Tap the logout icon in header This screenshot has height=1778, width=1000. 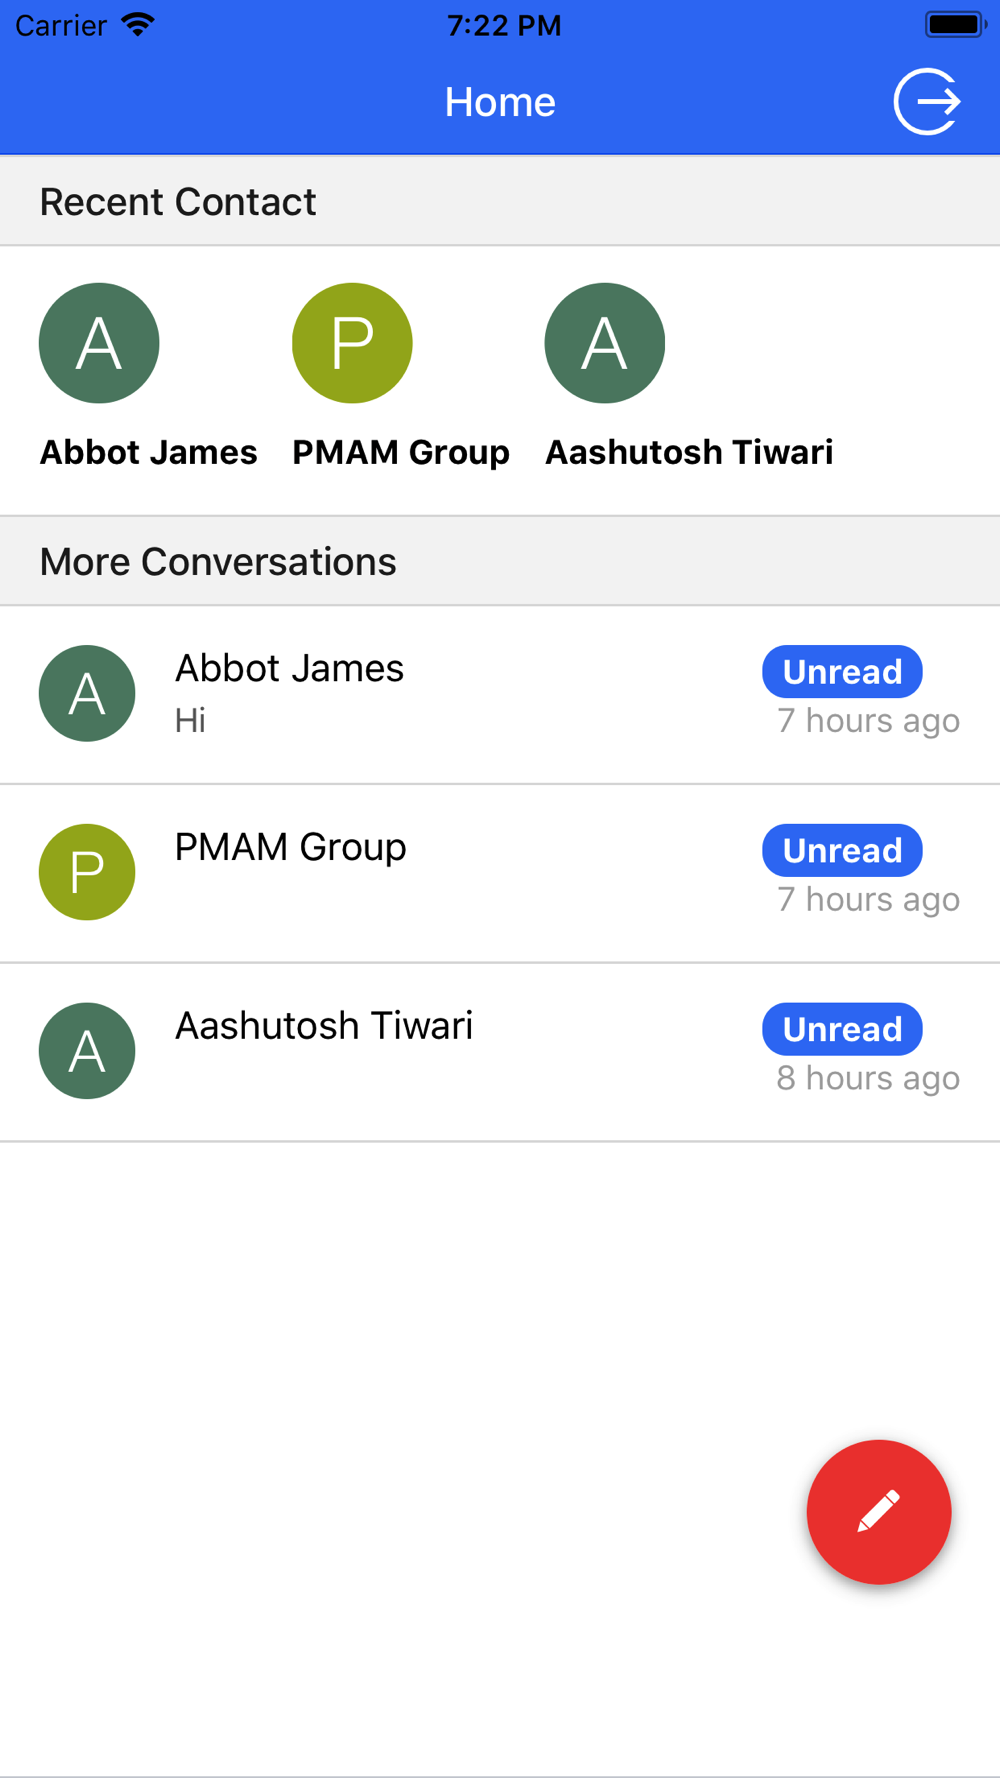927,101
